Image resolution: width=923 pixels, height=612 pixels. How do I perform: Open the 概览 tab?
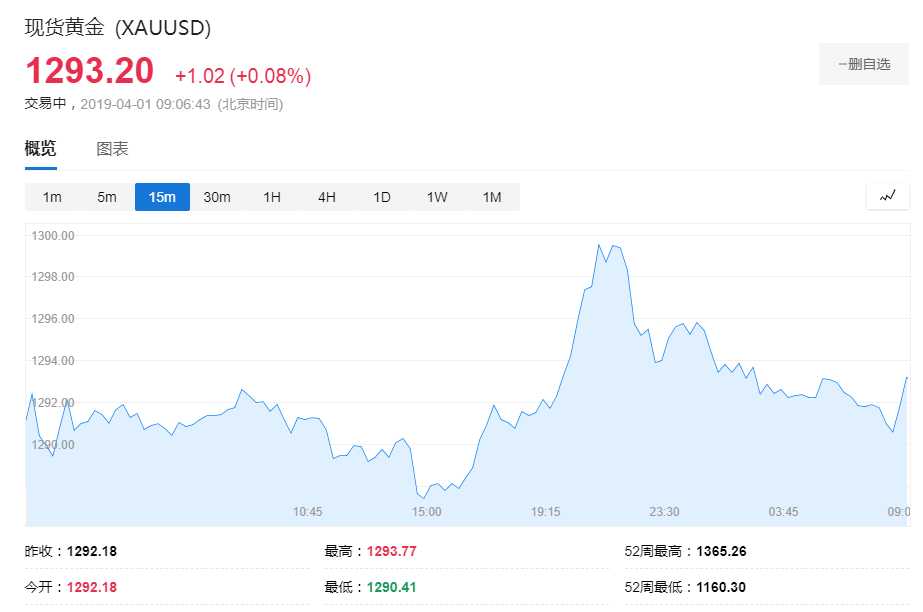(41, 148)
